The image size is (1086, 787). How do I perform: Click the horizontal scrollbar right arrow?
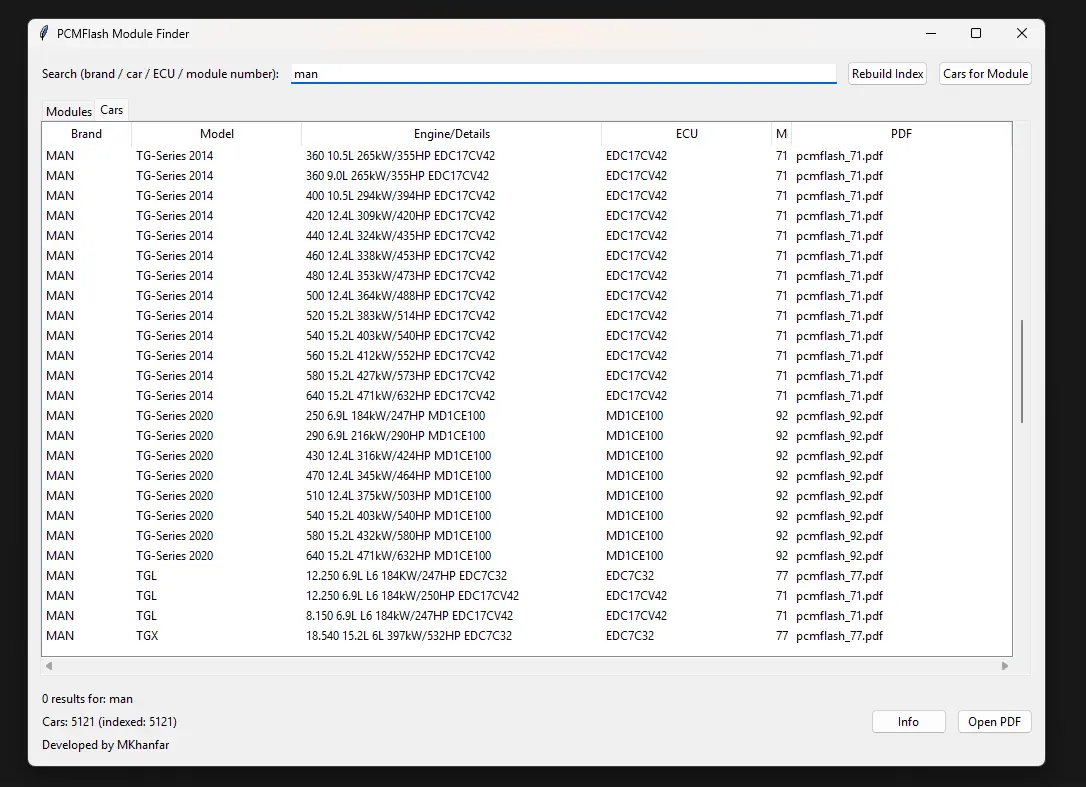coord(1005,666)
